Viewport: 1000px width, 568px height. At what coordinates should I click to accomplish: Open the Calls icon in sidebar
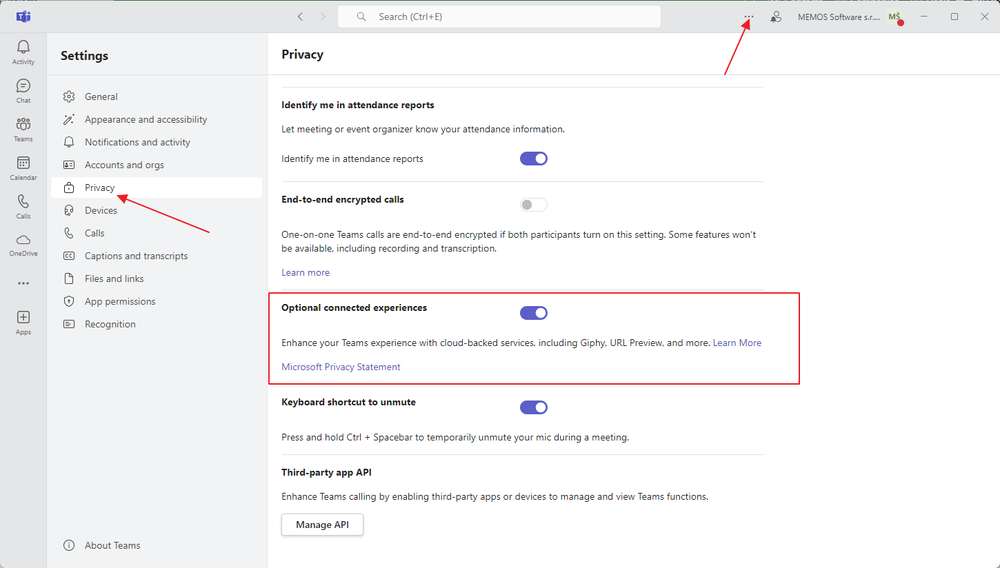click(23, 206)
